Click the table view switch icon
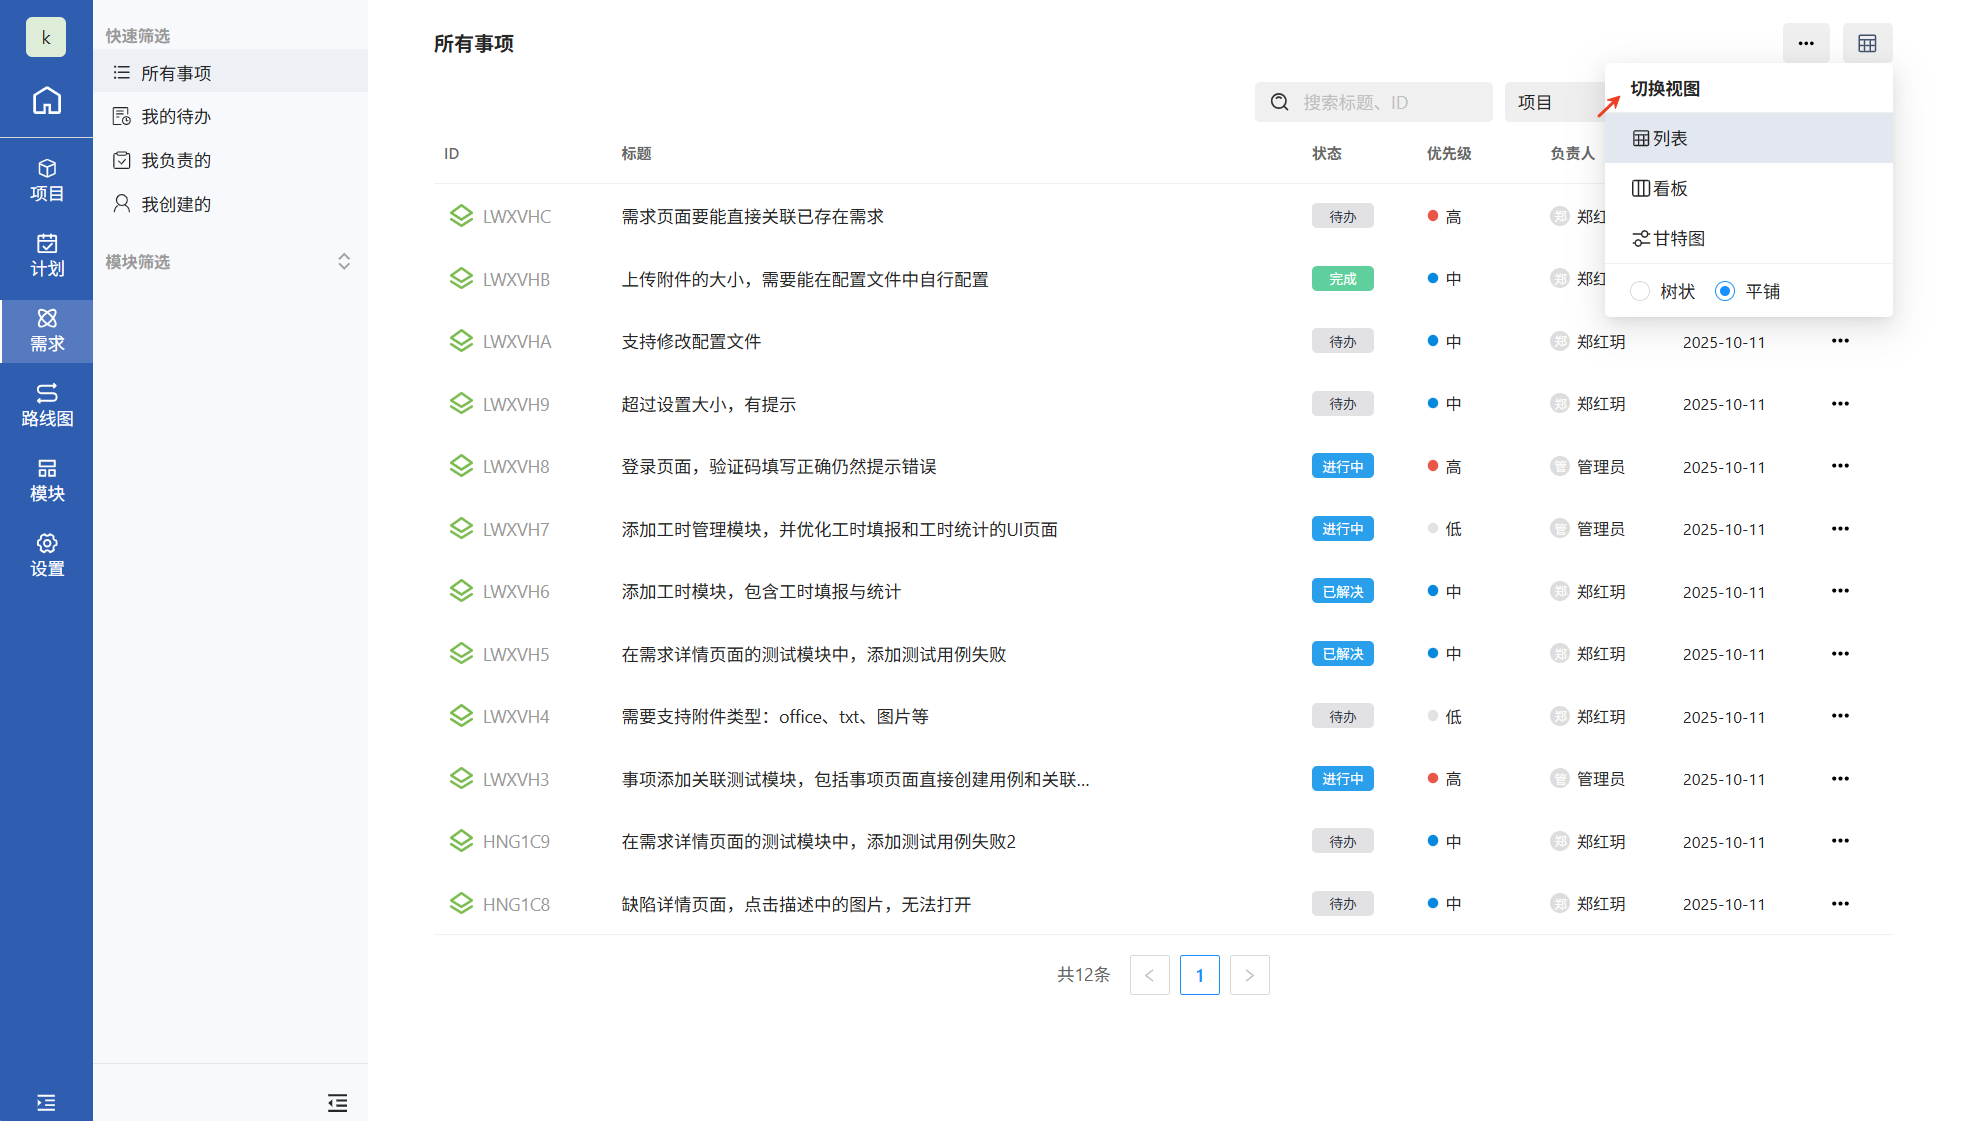Screen dimensions: 1967x1121 pos(1866,43)
